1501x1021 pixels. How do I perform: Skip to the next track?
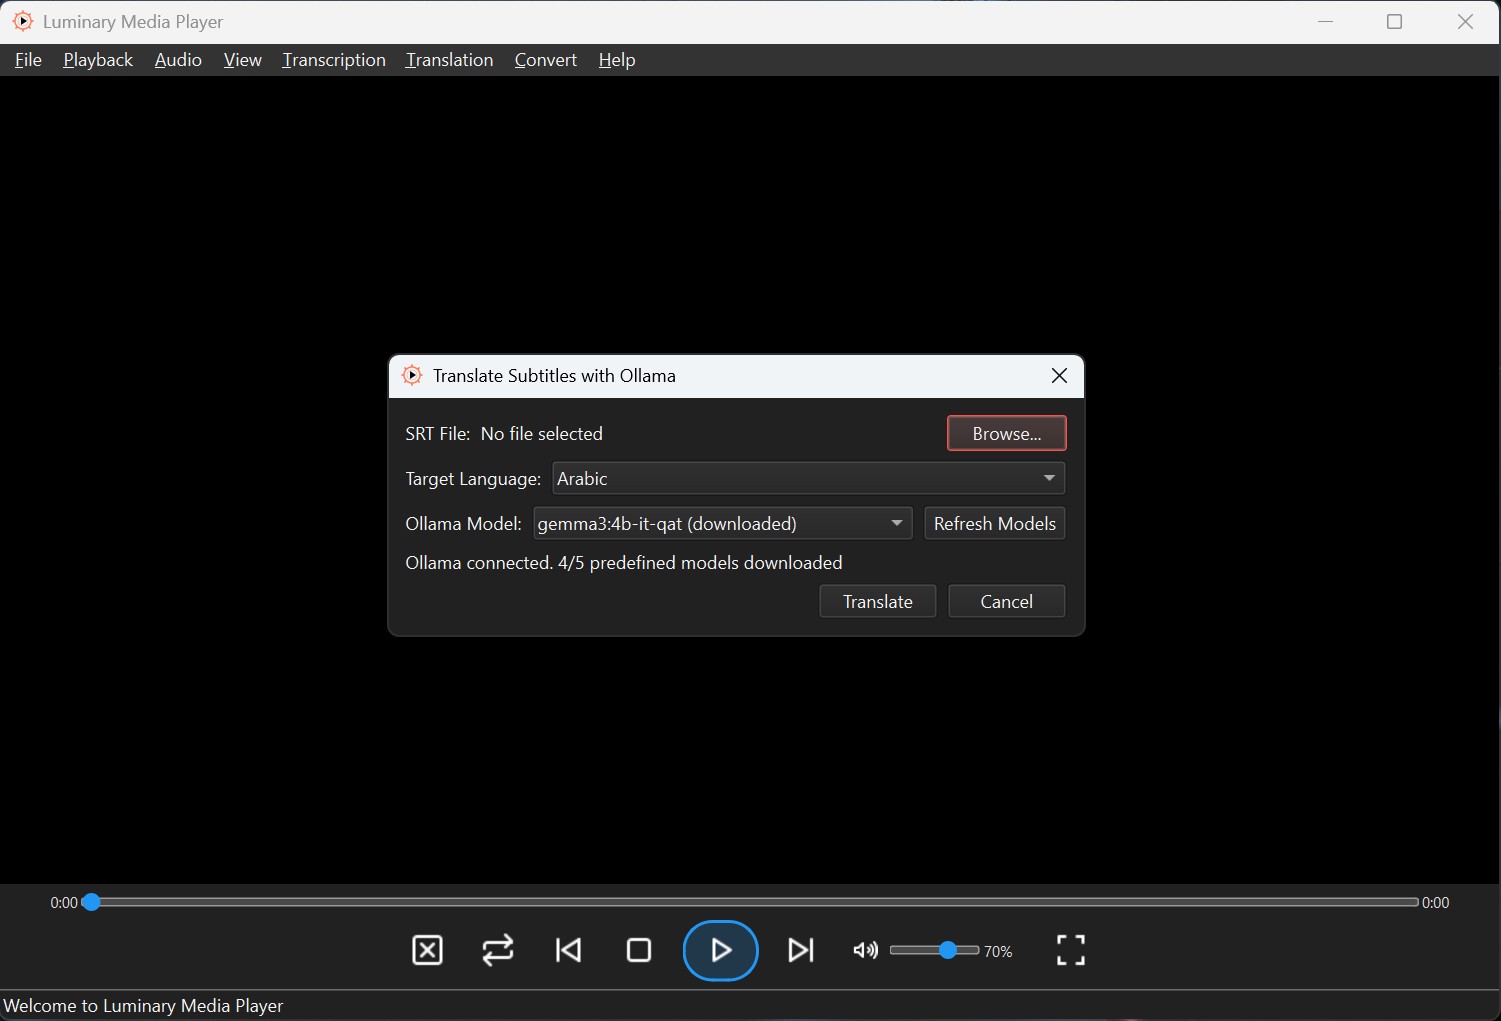pyautogui.click(x=801, y=950)
